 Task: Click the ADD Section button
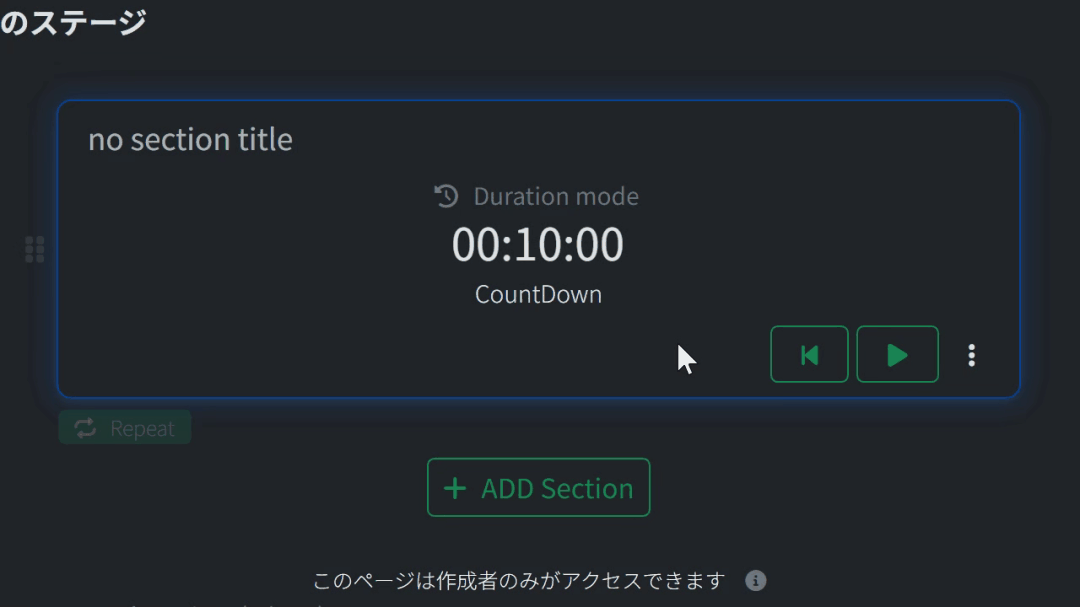click(538, 487)
